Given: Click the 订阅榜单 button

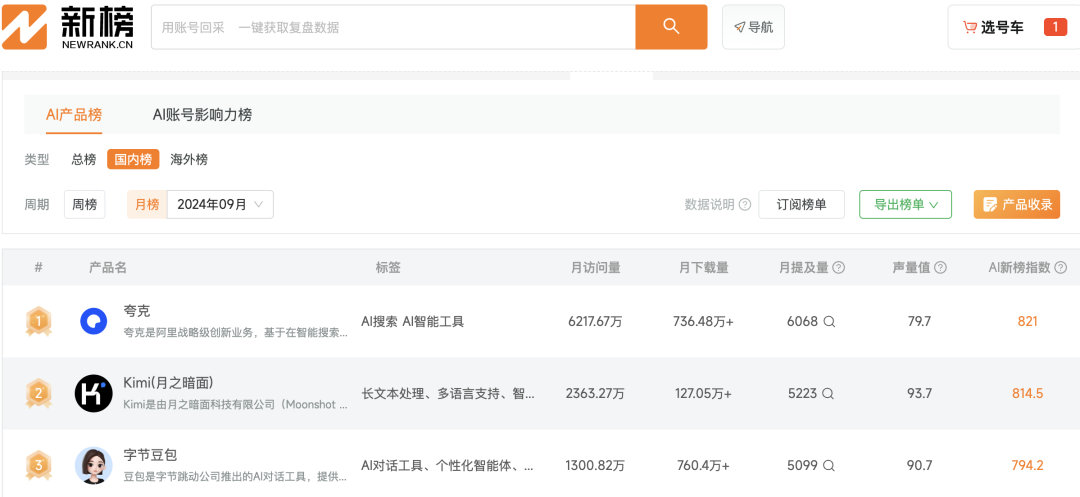Looking at the screenshot, I should [802, 204].
